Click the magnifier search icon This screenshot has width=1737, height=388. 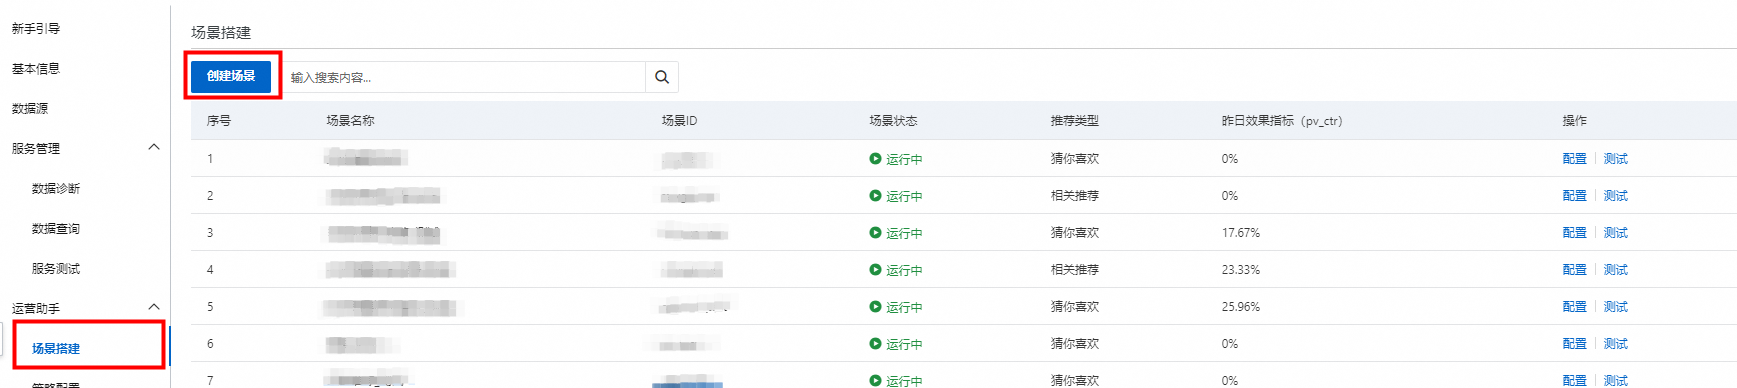pyautogui.click(x=662, y=77)
